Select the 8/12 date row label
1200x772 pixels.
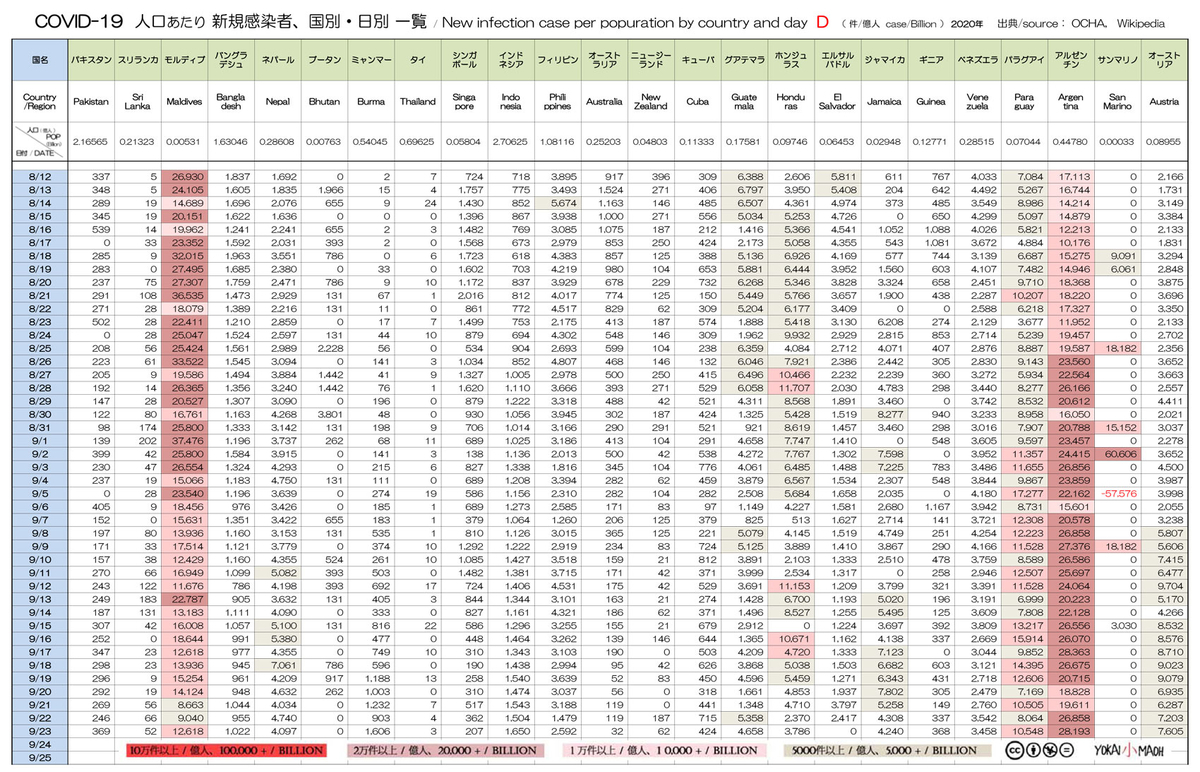(x=41, y=176)
